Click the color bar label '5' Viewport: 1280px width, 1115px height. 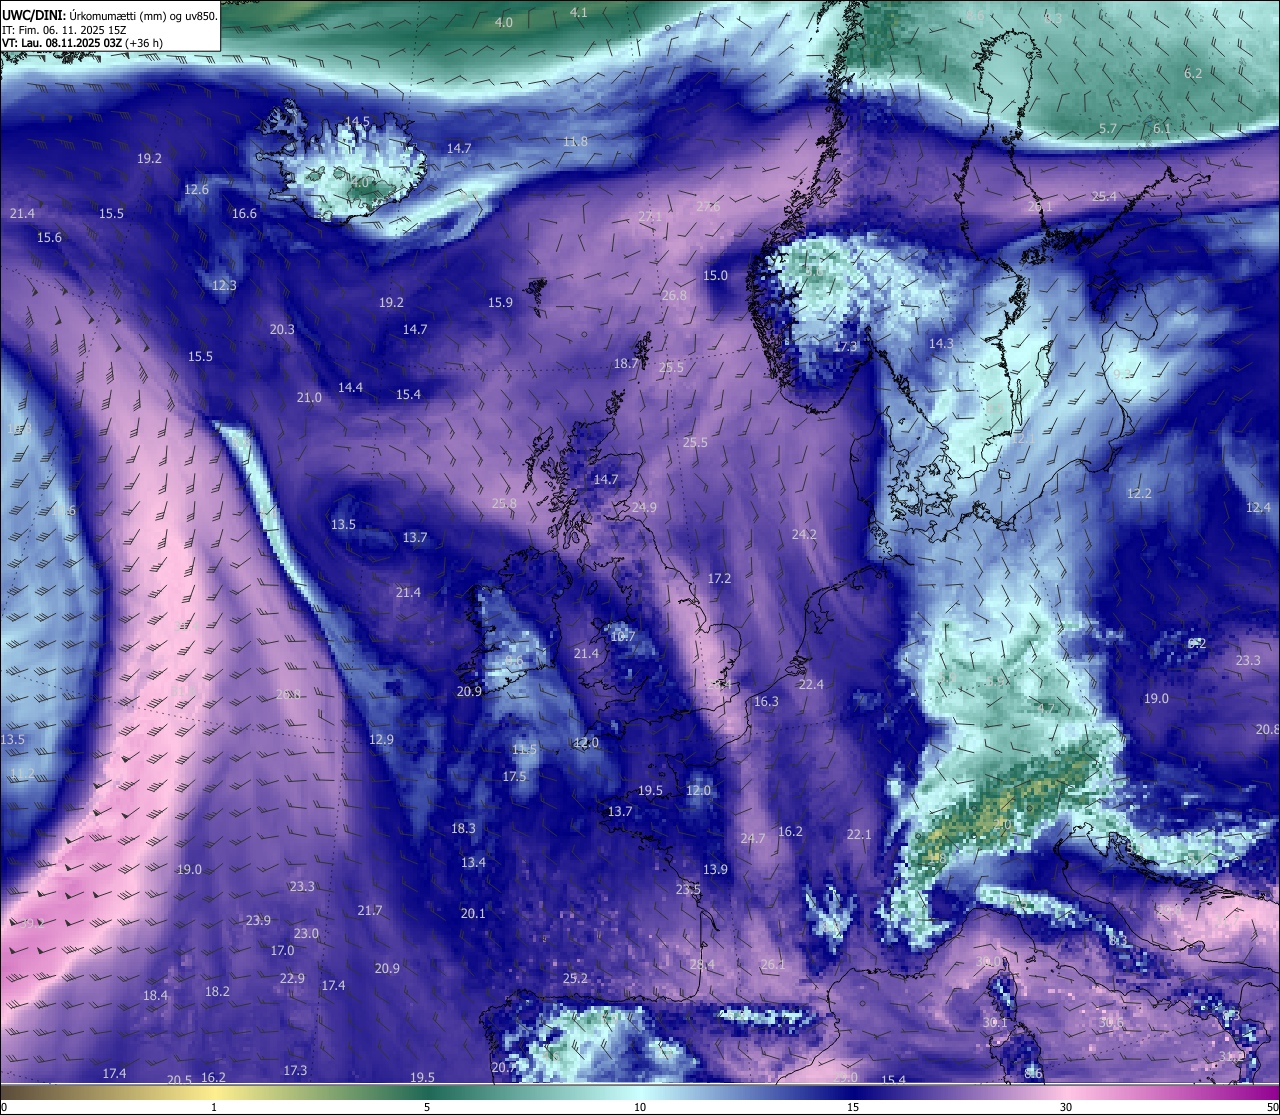click(427, 1107)
